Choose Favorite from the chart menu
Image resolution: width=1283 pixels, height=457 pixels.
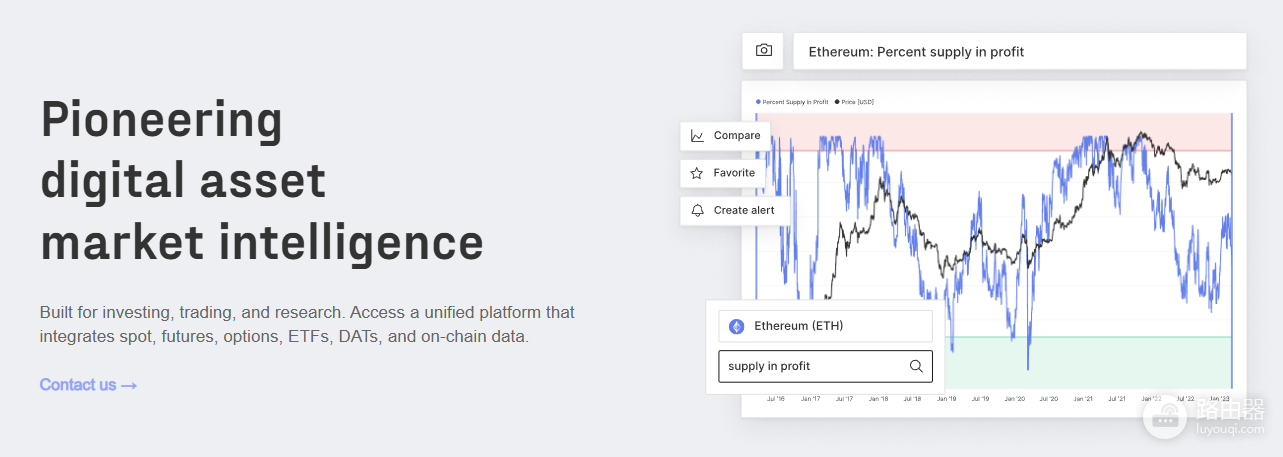pos(723,173)
